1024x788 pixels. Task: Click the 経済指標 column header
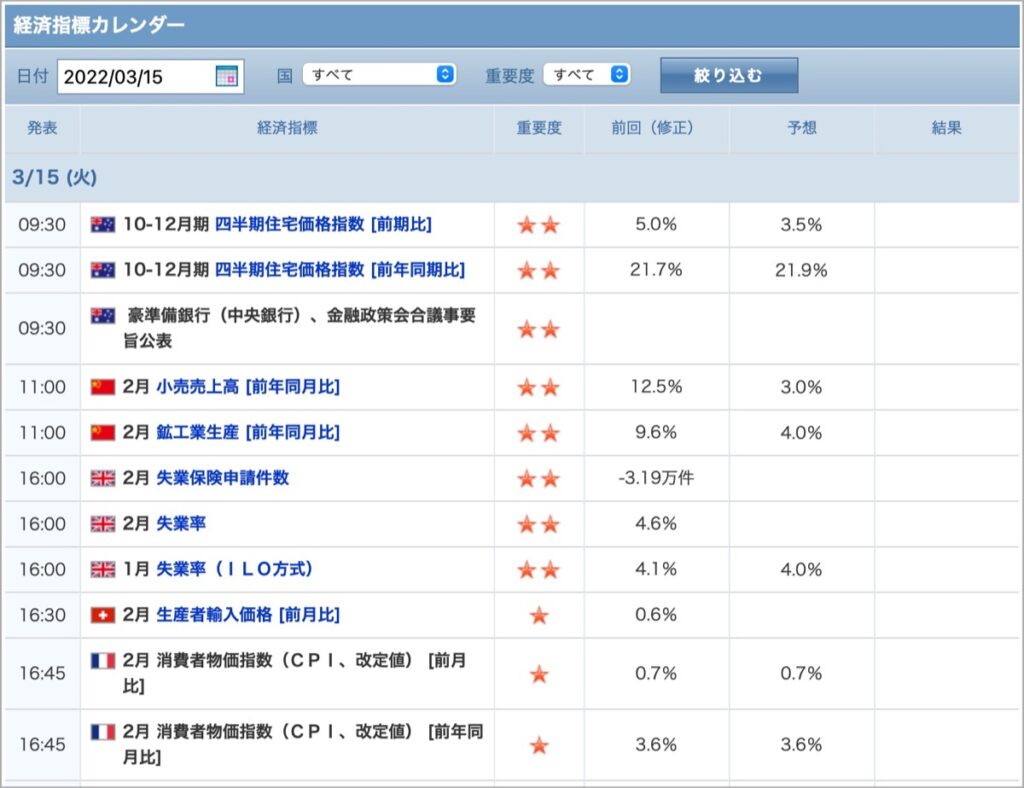click(x=287, y=128)
